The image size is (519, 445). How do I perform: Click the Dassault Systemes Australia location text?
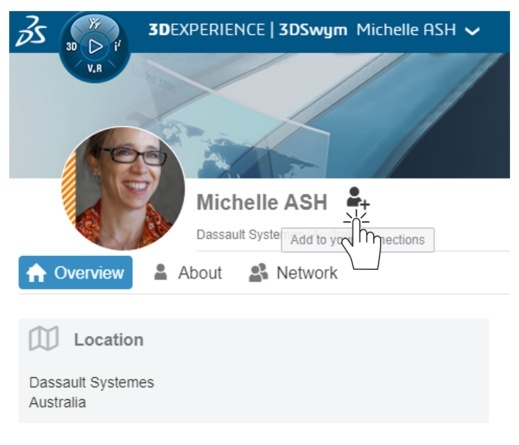tap(91, 392)
